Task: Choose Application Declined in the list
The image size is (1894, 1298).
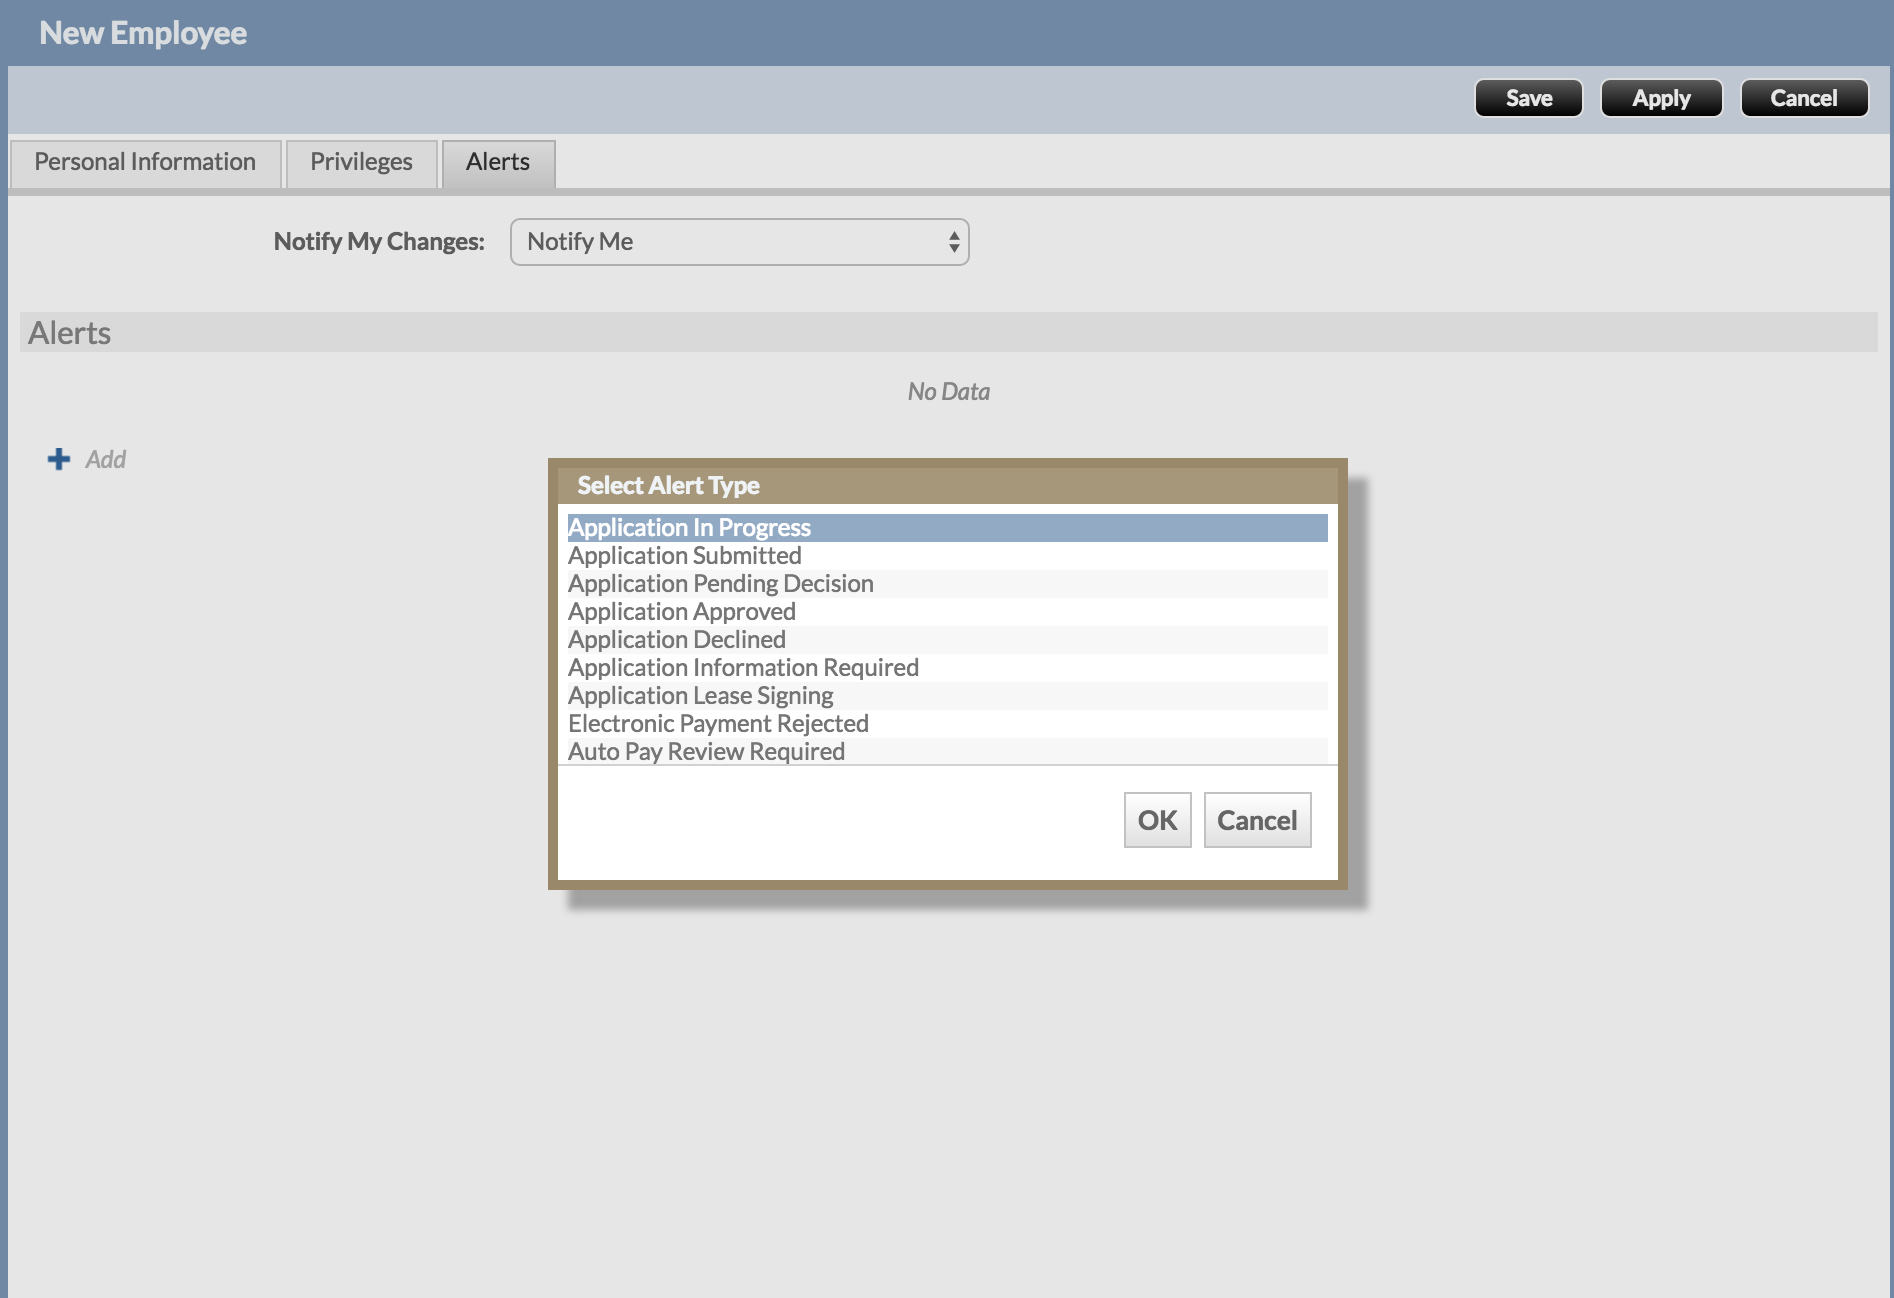Action: pyautogui.click(x=677, y=640)
